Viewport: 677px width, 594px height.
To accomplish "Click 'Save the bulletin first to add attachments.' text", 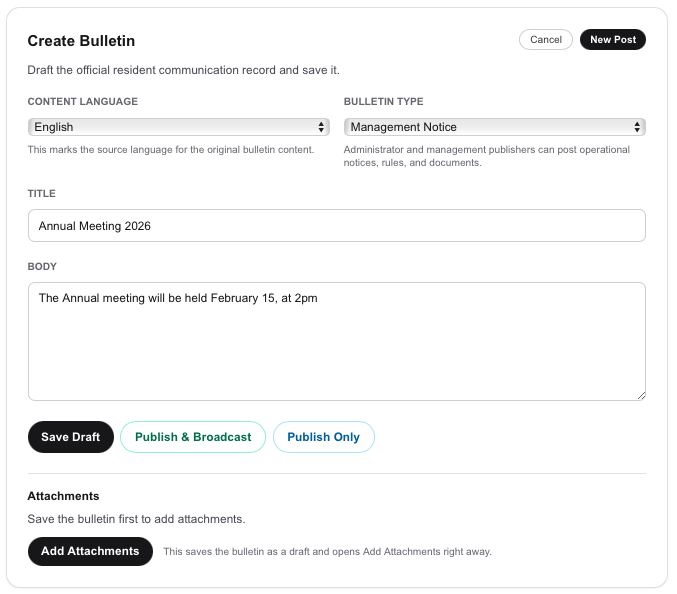I will pos(136,519).
